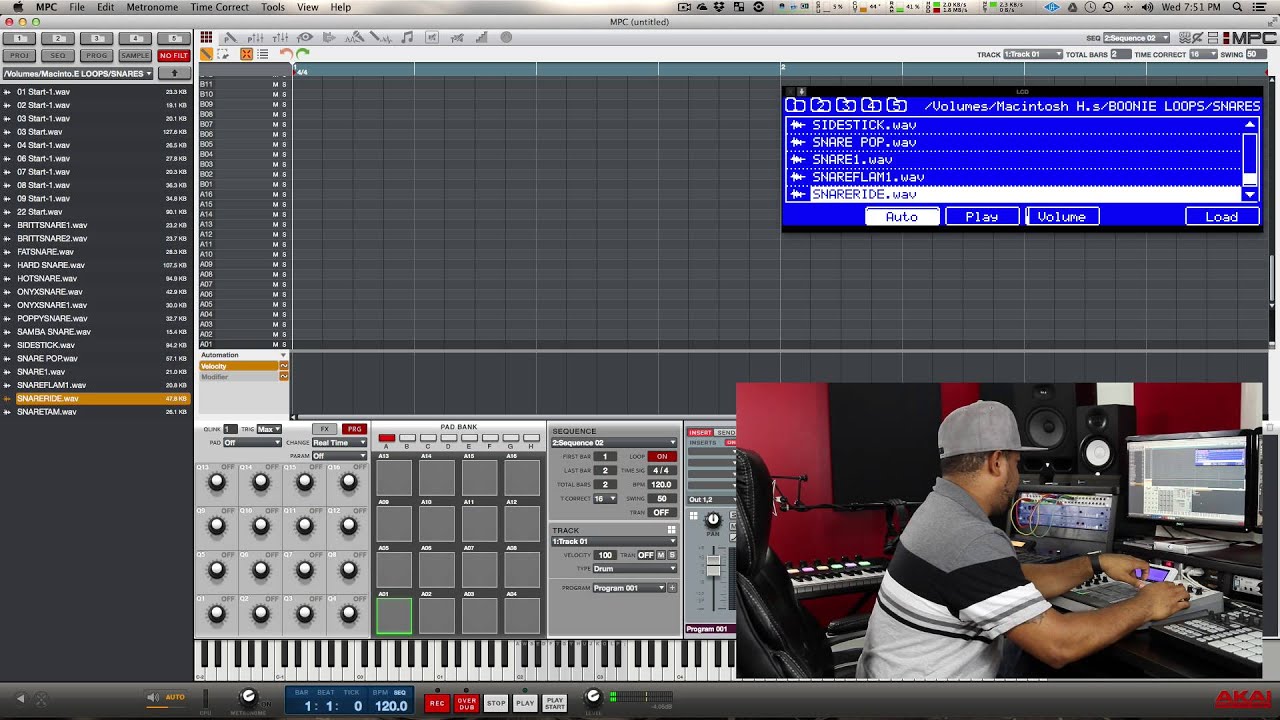Adjust the Program 001 channel fader
Image resolution: width=1280 pixels, height=720 pixels.
[713, 567]
